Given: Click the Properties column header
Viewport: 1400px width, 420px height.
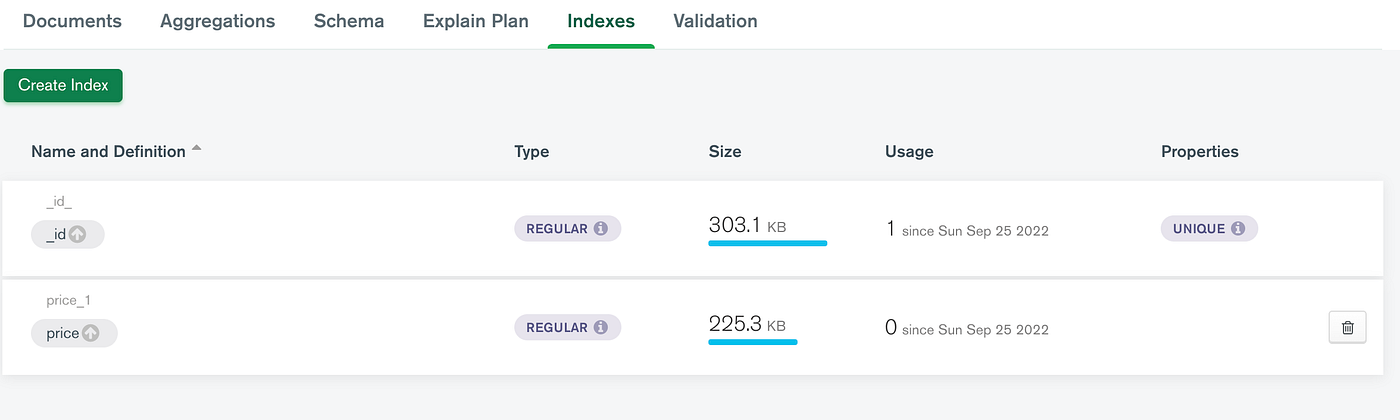Looking at the screenshot, I should coord(1199,152).
